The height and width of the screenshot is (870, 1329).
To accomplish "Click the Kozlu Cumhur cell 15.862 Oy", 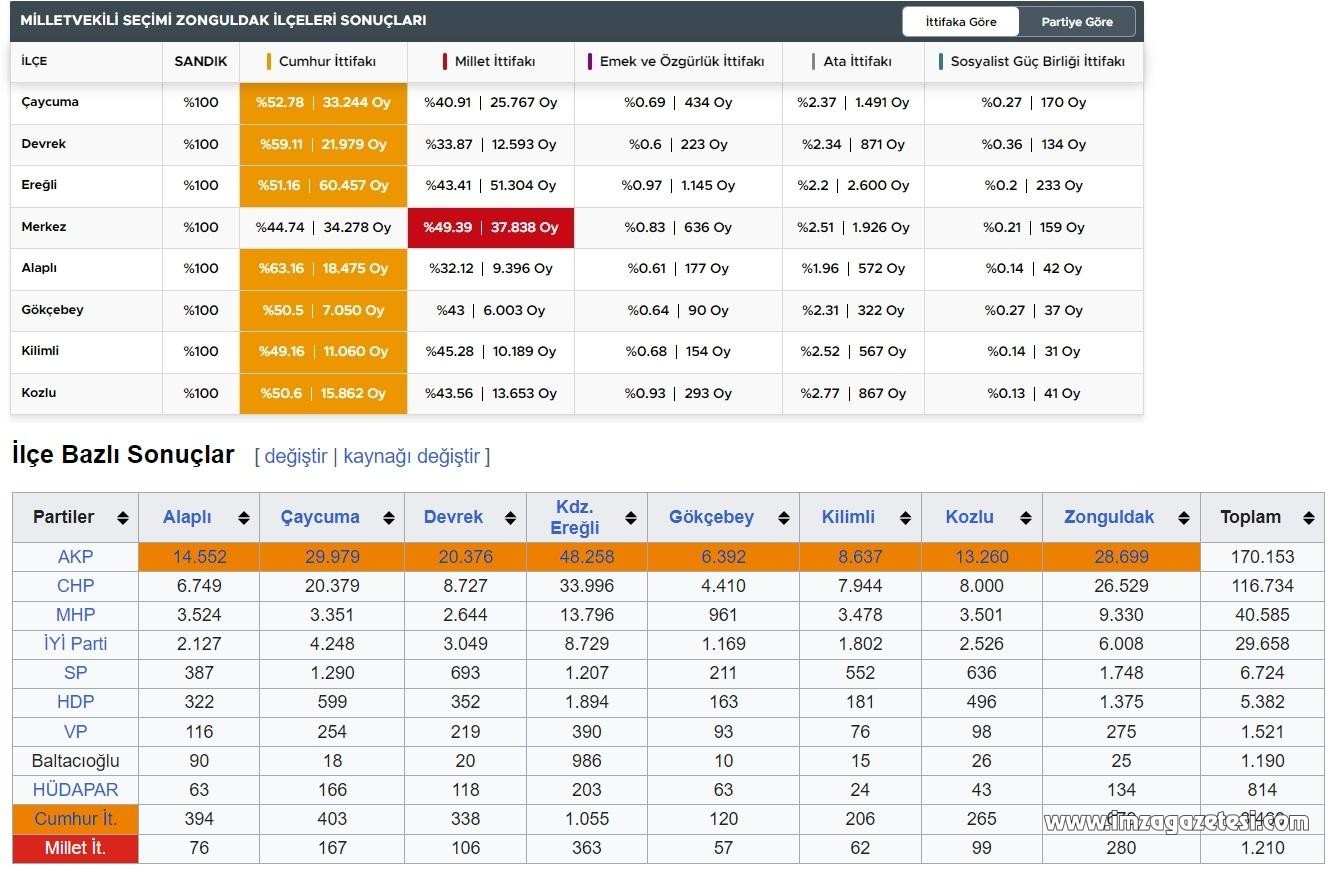I will [353, 393].
